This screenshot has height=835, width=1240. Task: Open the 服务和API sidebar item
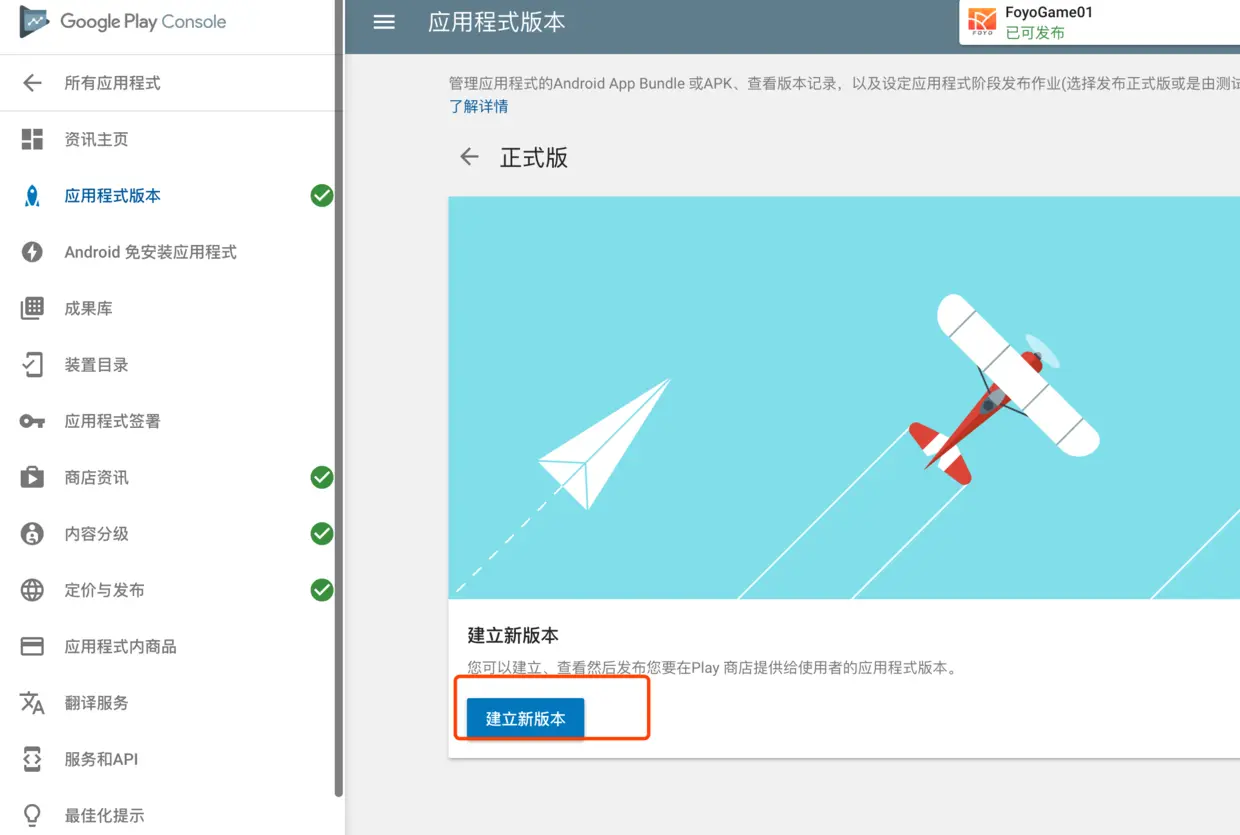point(31,758)
